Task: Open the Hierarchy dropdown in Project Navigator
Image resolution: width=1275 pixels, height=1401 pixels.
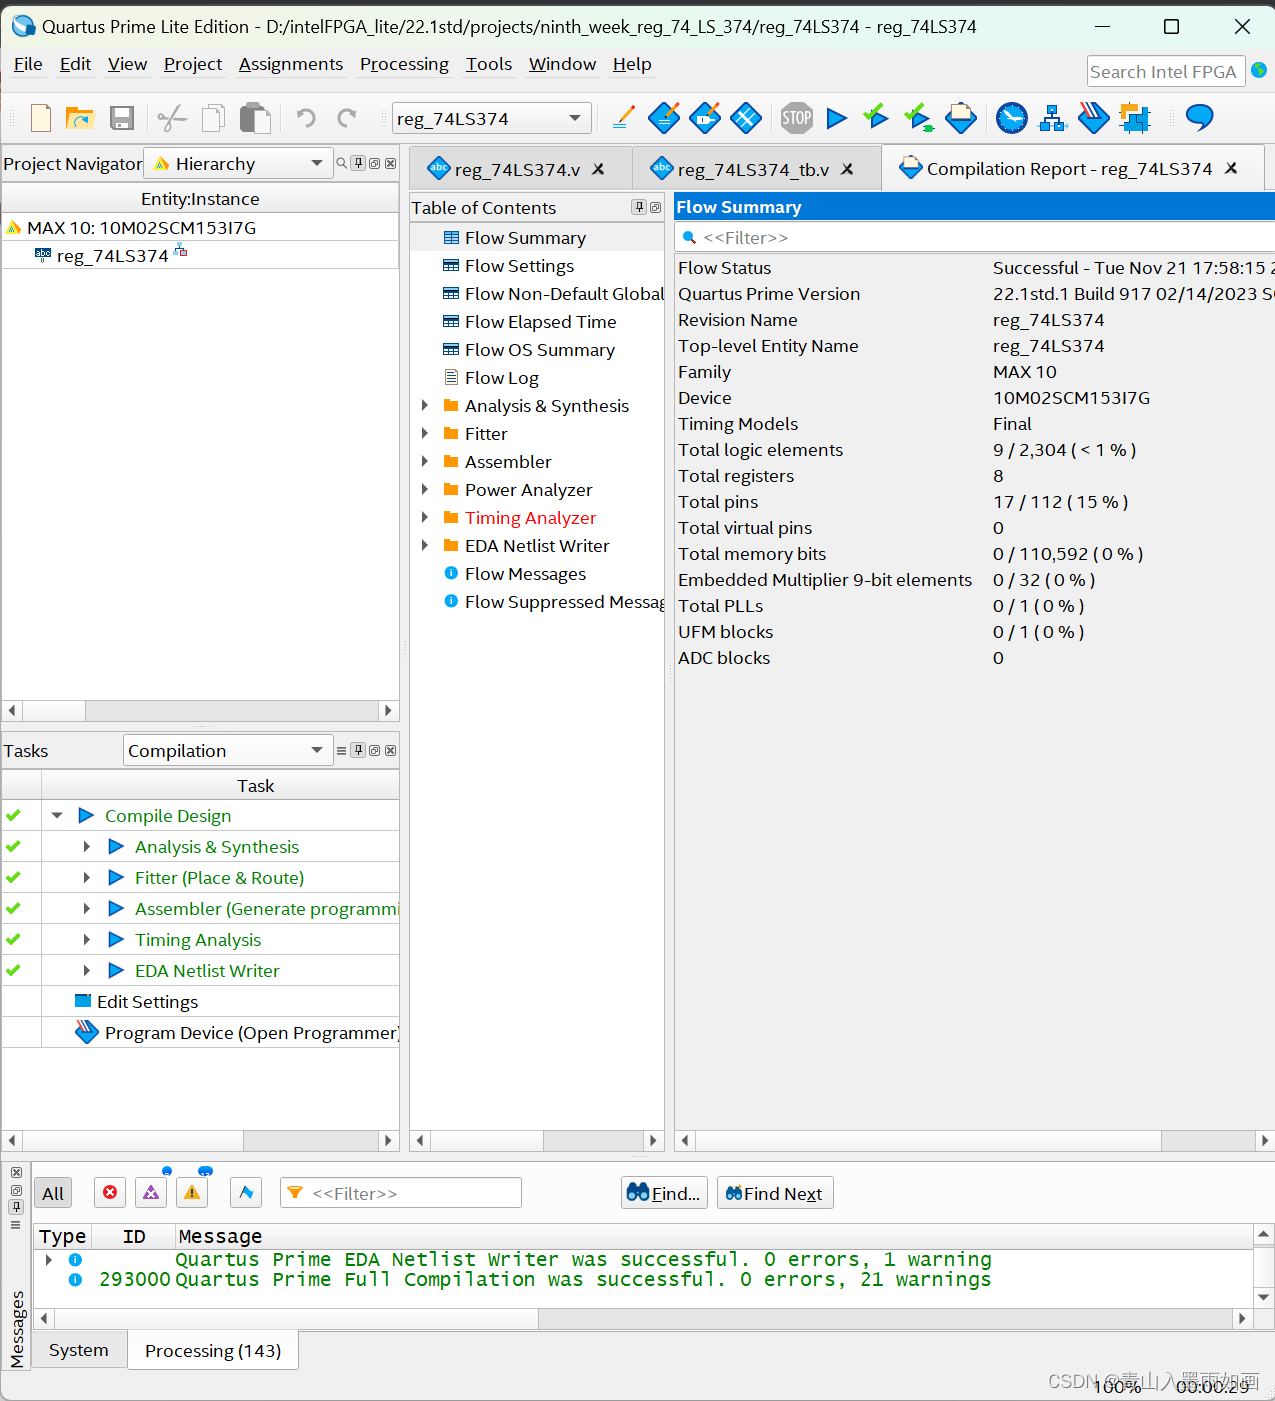Action: pyautogui.click(x=238, y=163)
